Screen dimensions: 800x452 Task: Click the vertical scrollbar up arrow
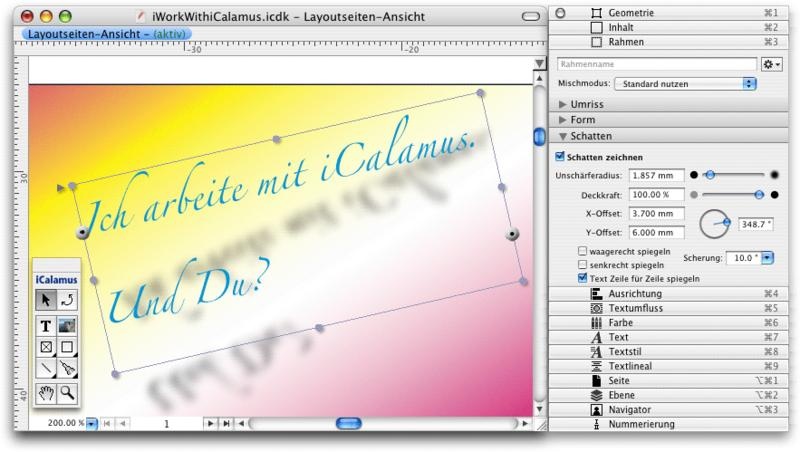coord(539,79)
